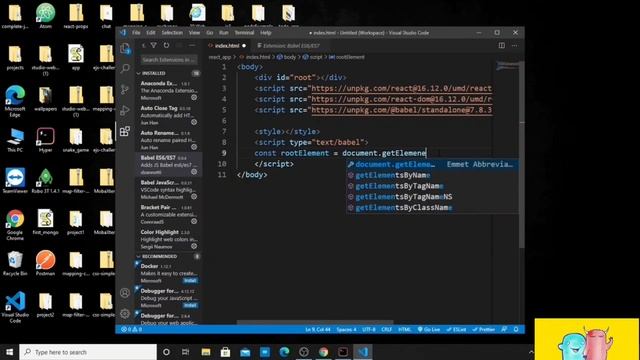The image size is (640, 360).
Task: Select the Extensions view icon
Action: [125, 131]
